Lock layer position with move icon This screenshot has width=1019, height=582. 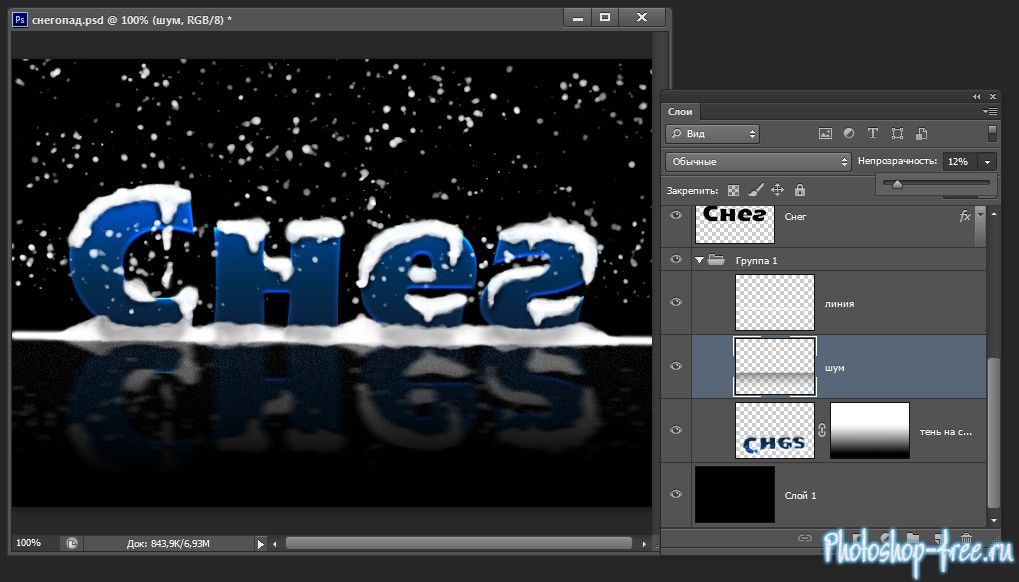point(777,190)
